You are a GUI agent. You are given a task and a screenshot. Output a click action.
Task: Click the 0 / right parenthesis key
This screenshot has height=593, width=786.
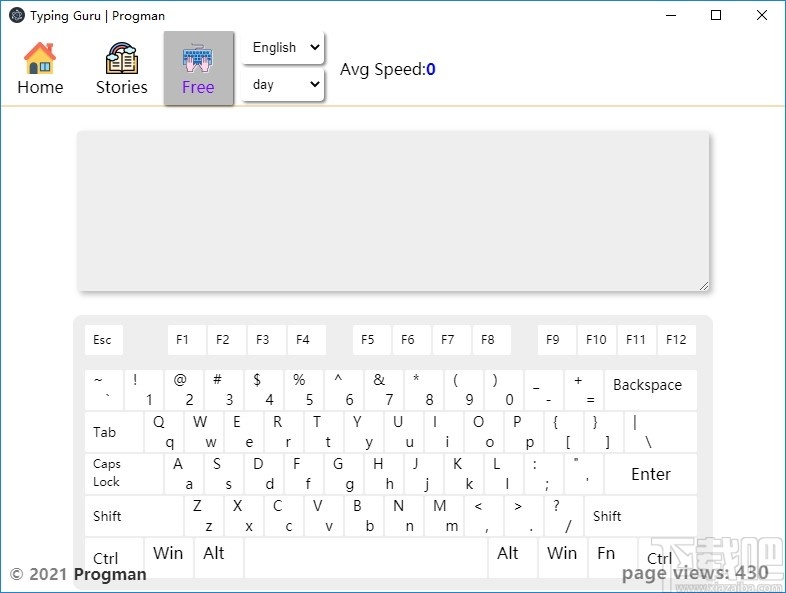(504, 390)
